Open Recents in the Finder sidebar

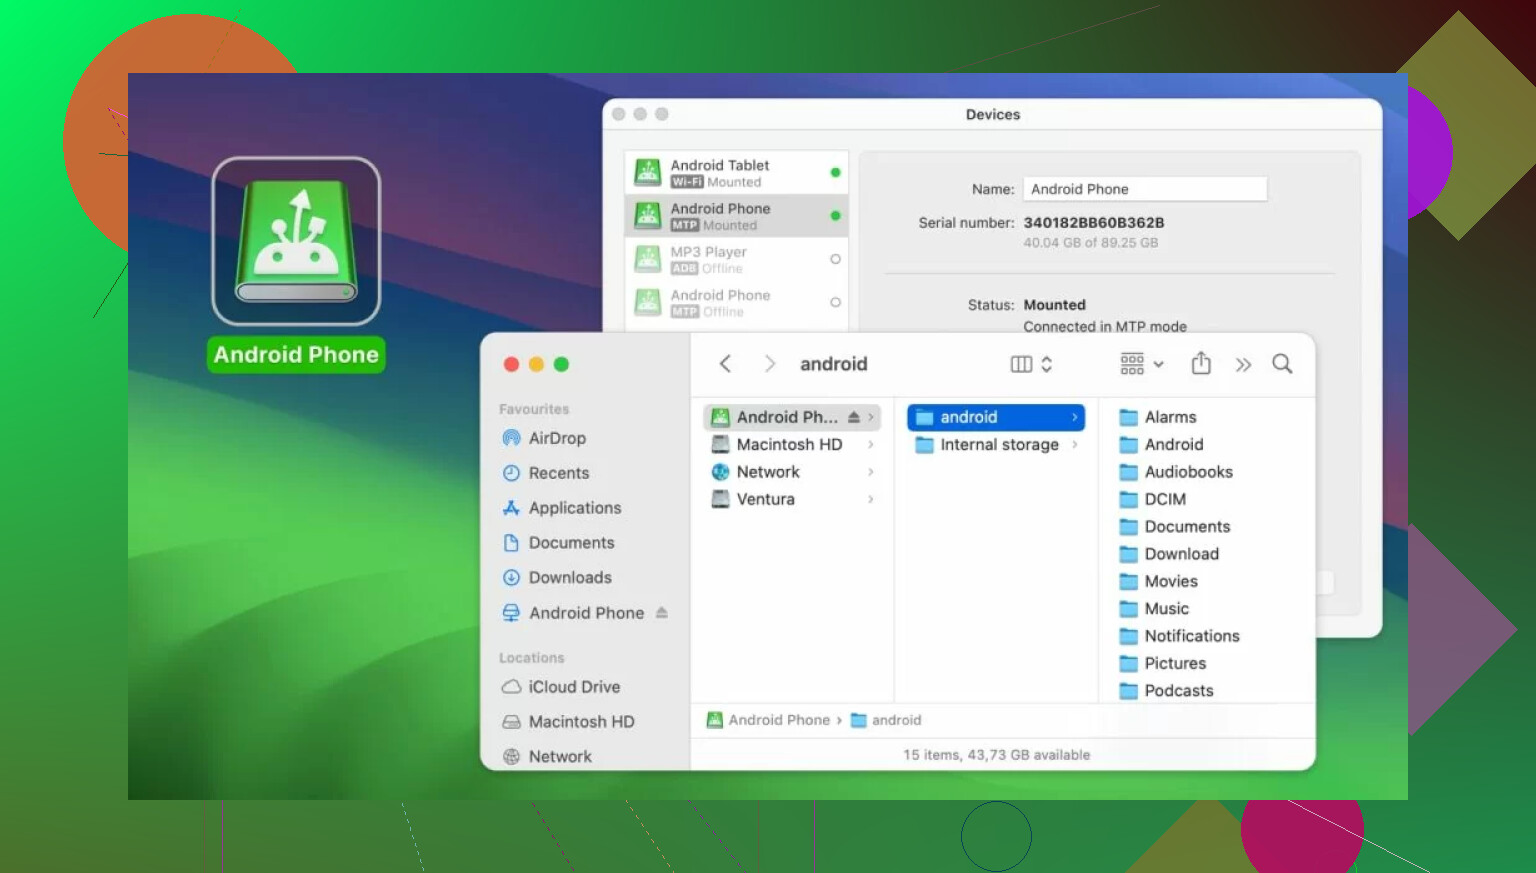click(x=558, y=473)
